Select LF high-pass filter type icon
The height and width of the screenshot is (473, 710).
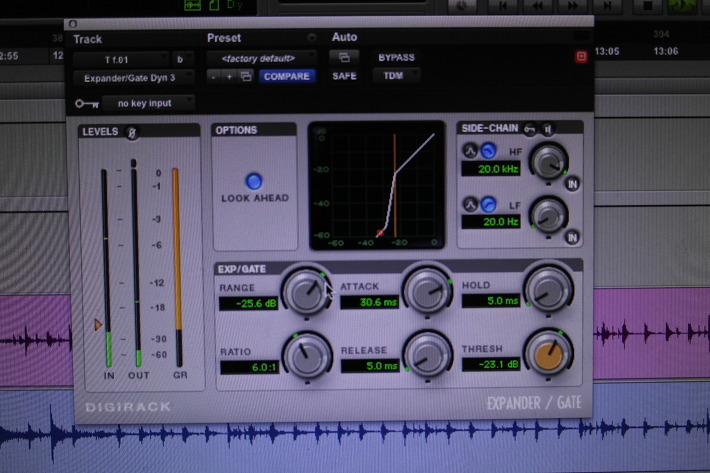pyautogui.click(x=488, y=205)
